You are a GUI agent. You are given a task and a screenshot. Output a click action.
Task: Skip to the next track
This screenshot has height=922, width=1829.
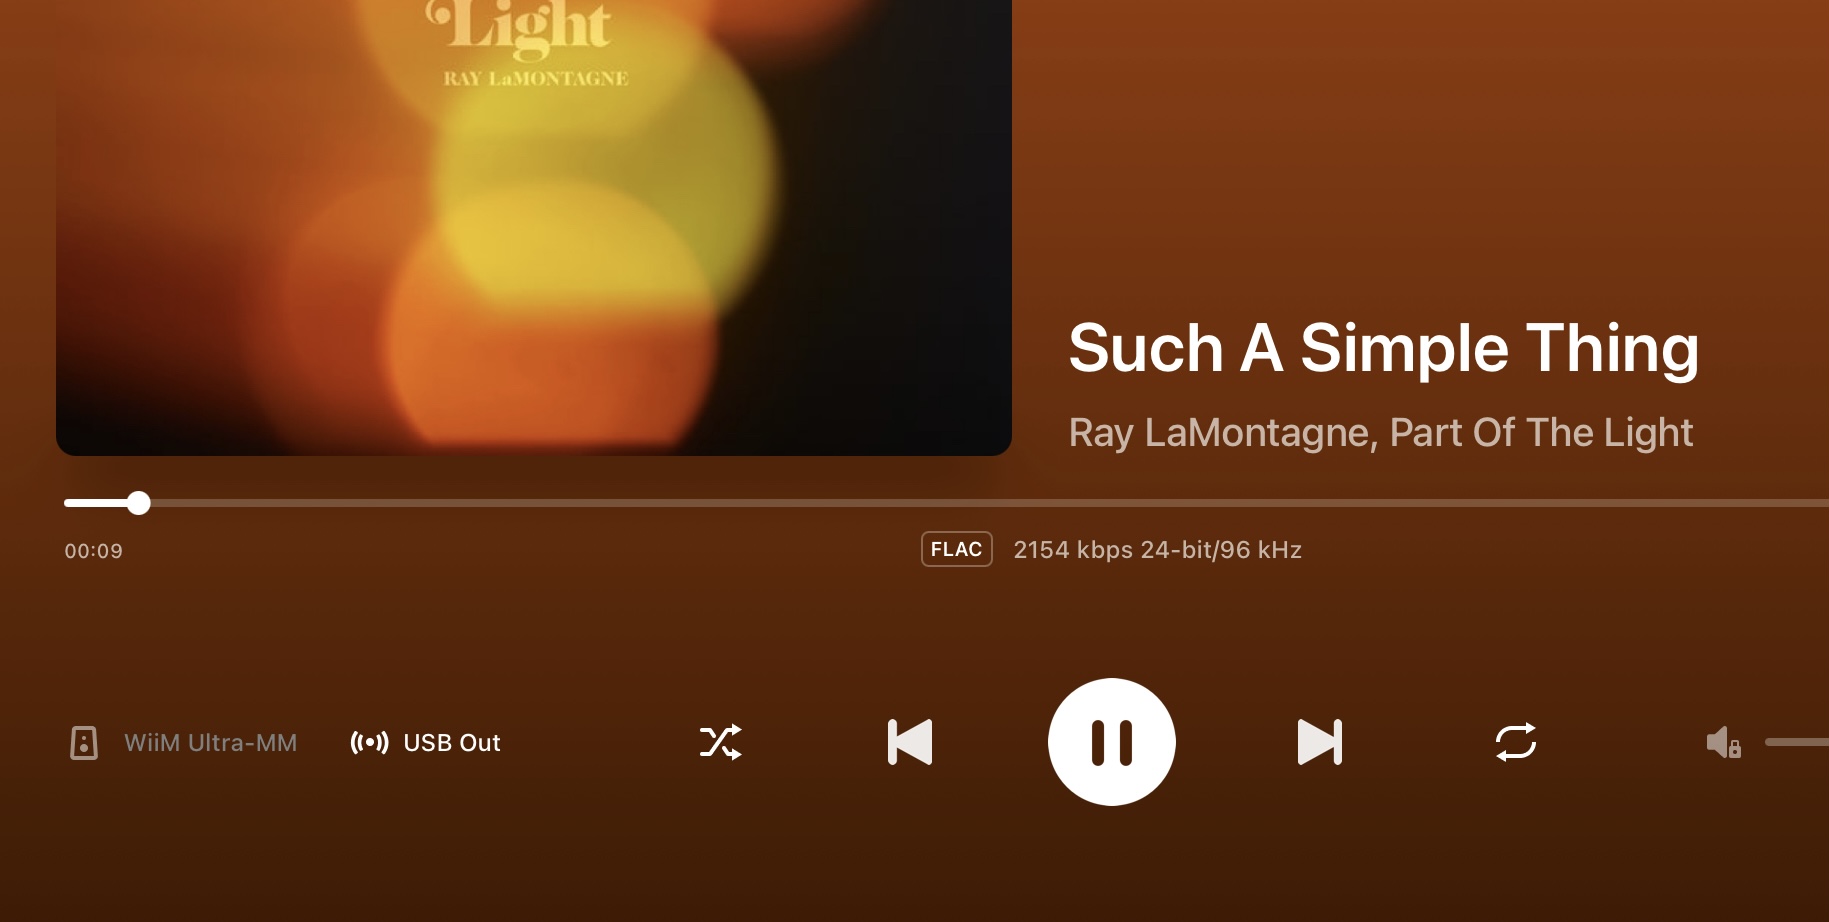click(1319, 742)
